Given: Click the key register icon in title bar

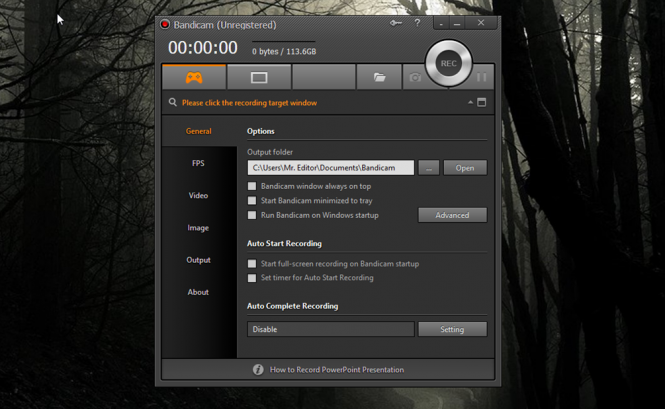Looking at the screenshot, I should point(396,23).
